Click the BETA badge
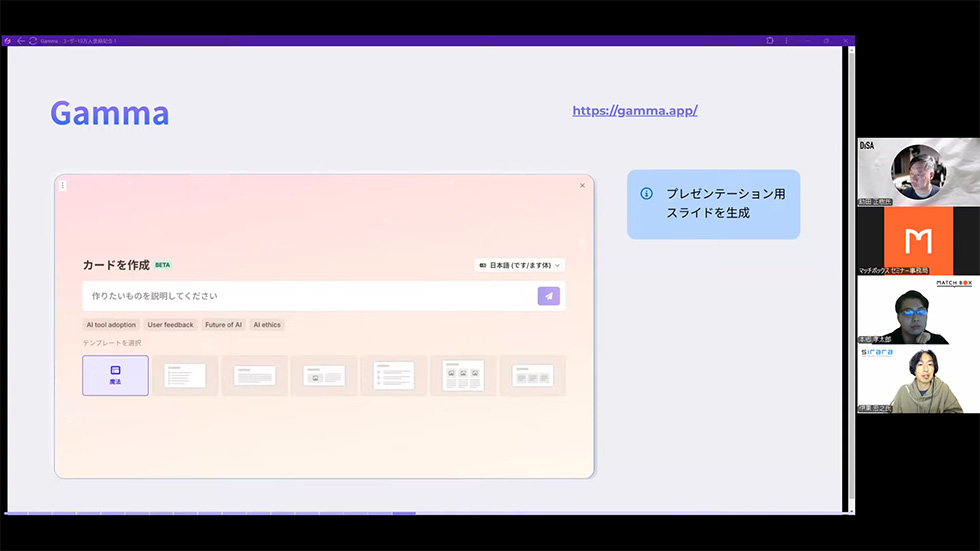 point(162,265)
